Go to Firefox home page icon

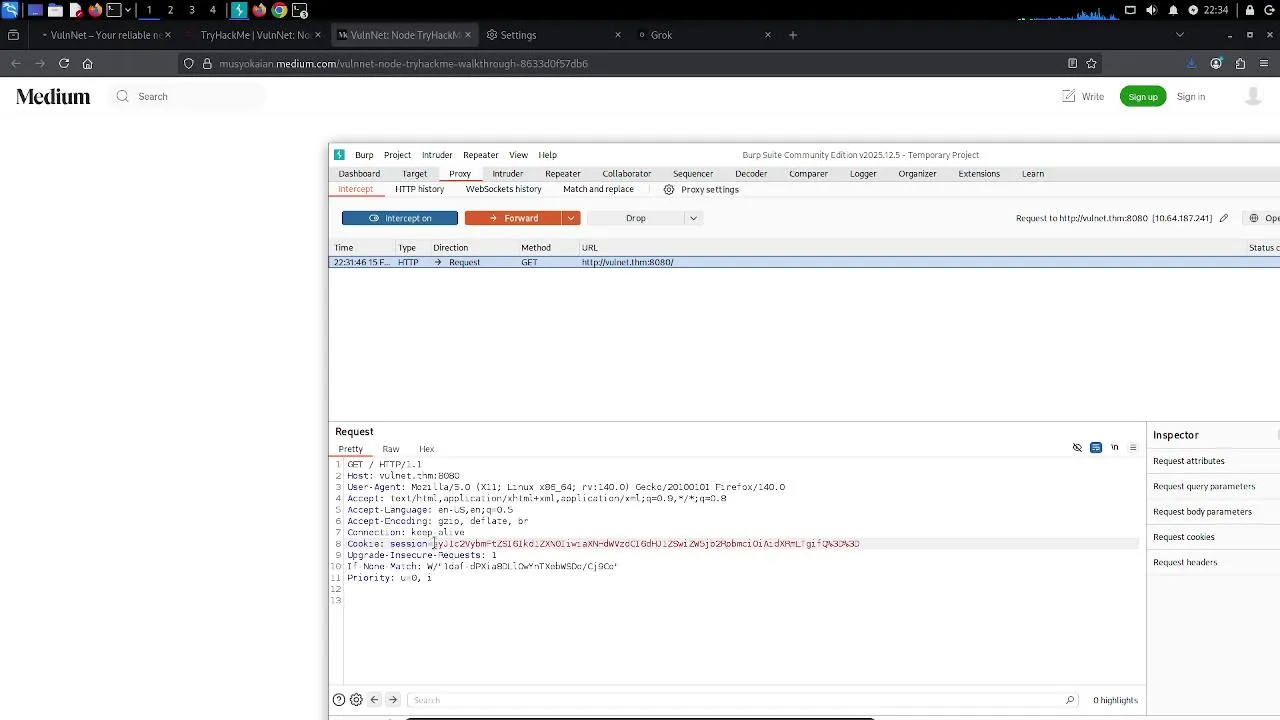[88, 63]
